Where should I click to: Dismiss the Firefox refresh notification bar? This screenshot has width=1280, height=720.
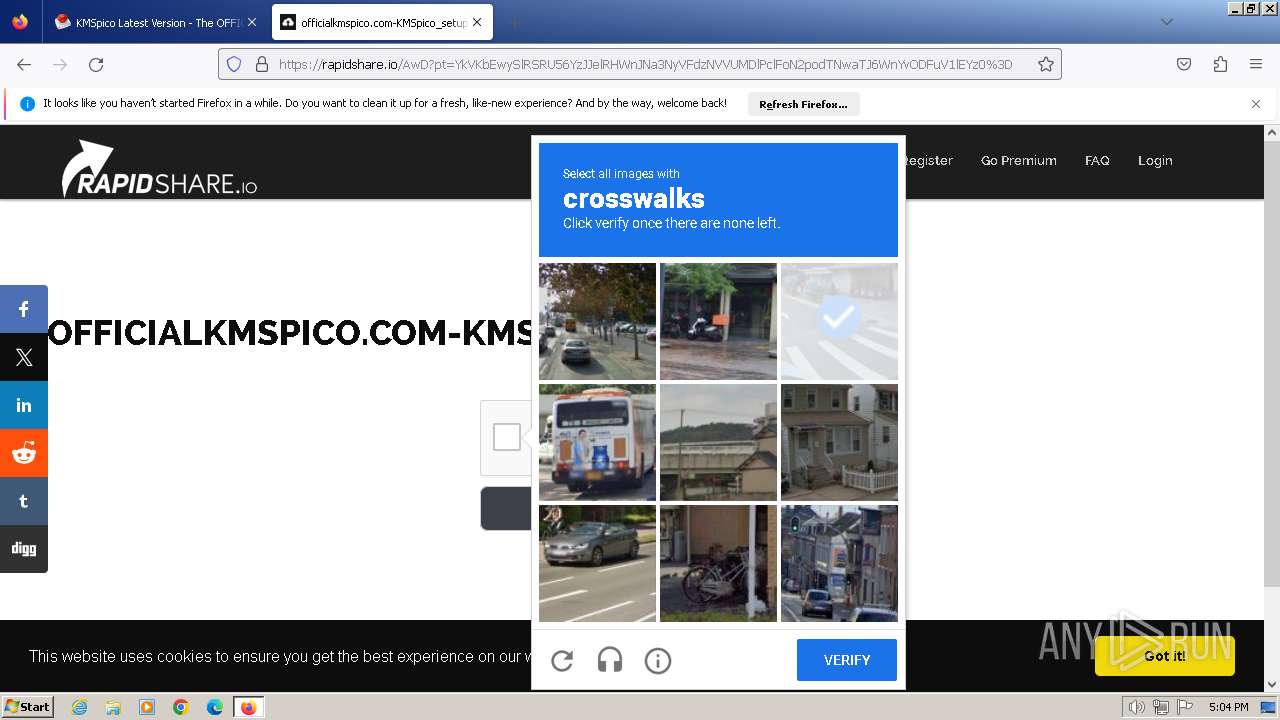click(x=1256, y=104)
